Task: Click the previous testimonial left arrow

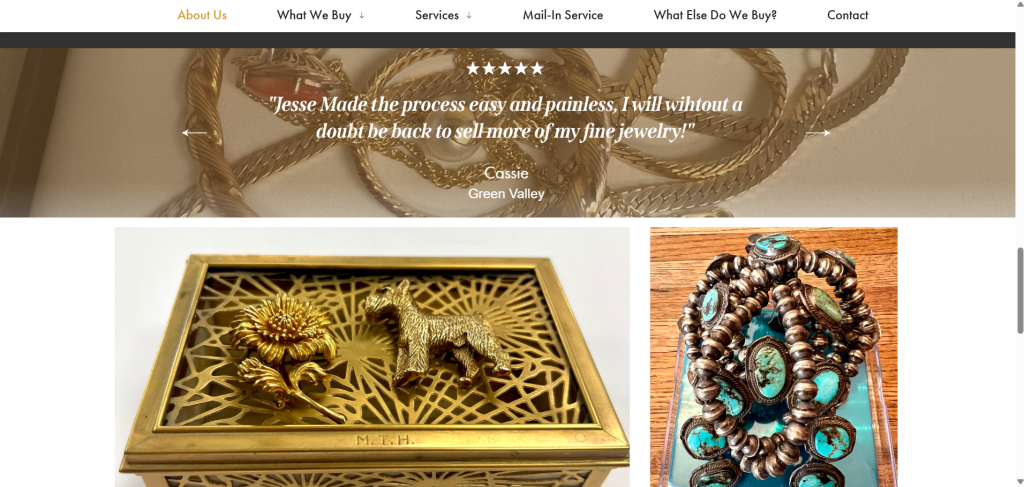Action: click(x=194, y=133)
